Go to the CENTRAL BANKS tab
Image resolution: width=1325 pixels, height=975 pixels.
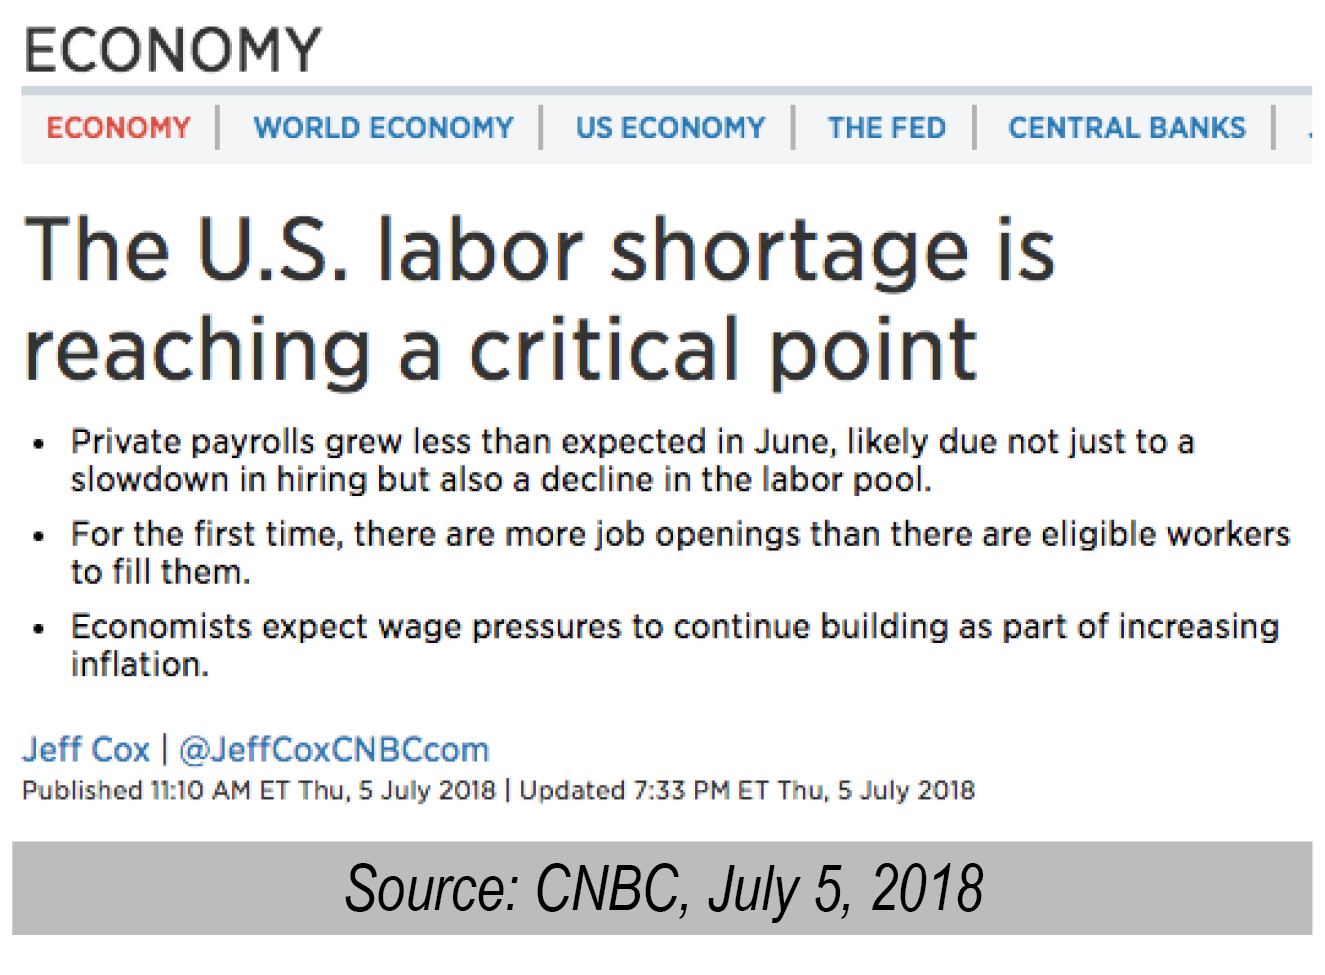tap(1127, 128)
